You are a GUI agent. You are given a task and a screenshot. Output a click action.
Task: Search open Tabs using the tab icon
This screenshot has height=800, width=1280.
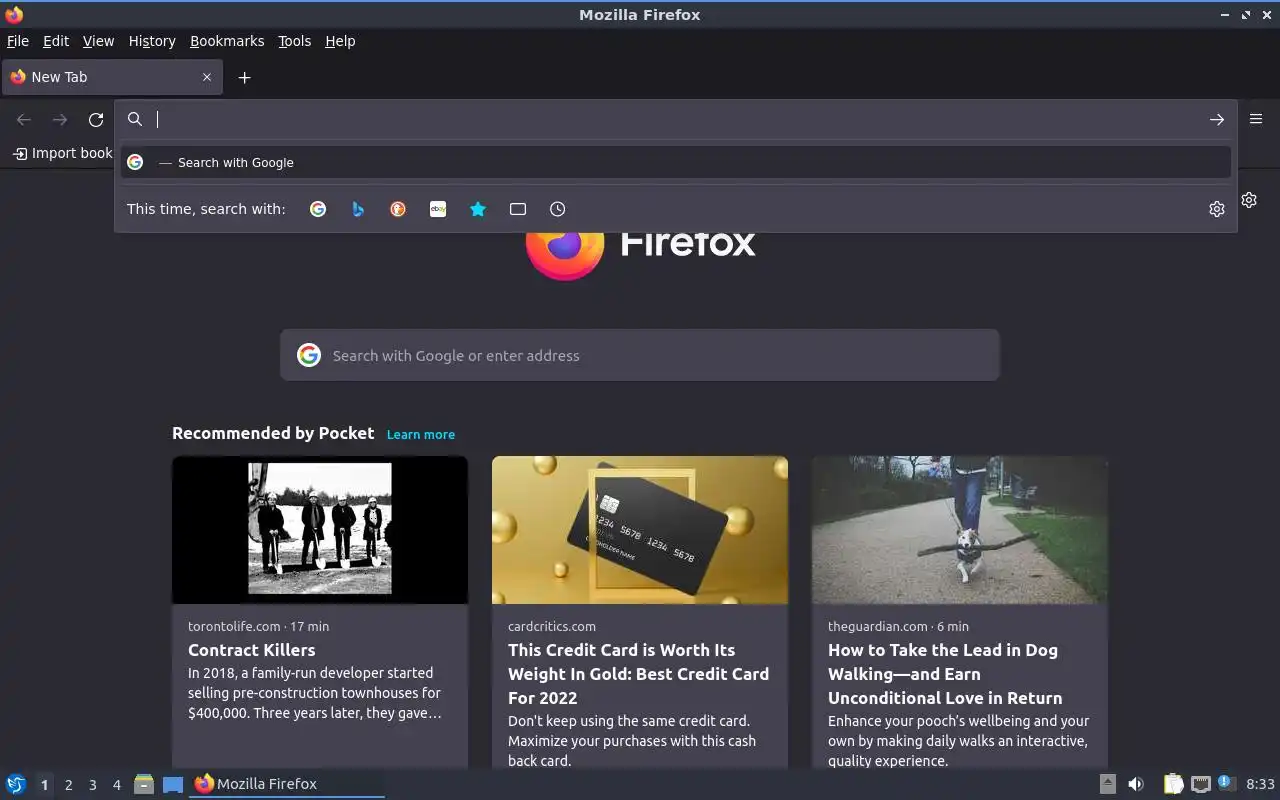click(518, 209)
